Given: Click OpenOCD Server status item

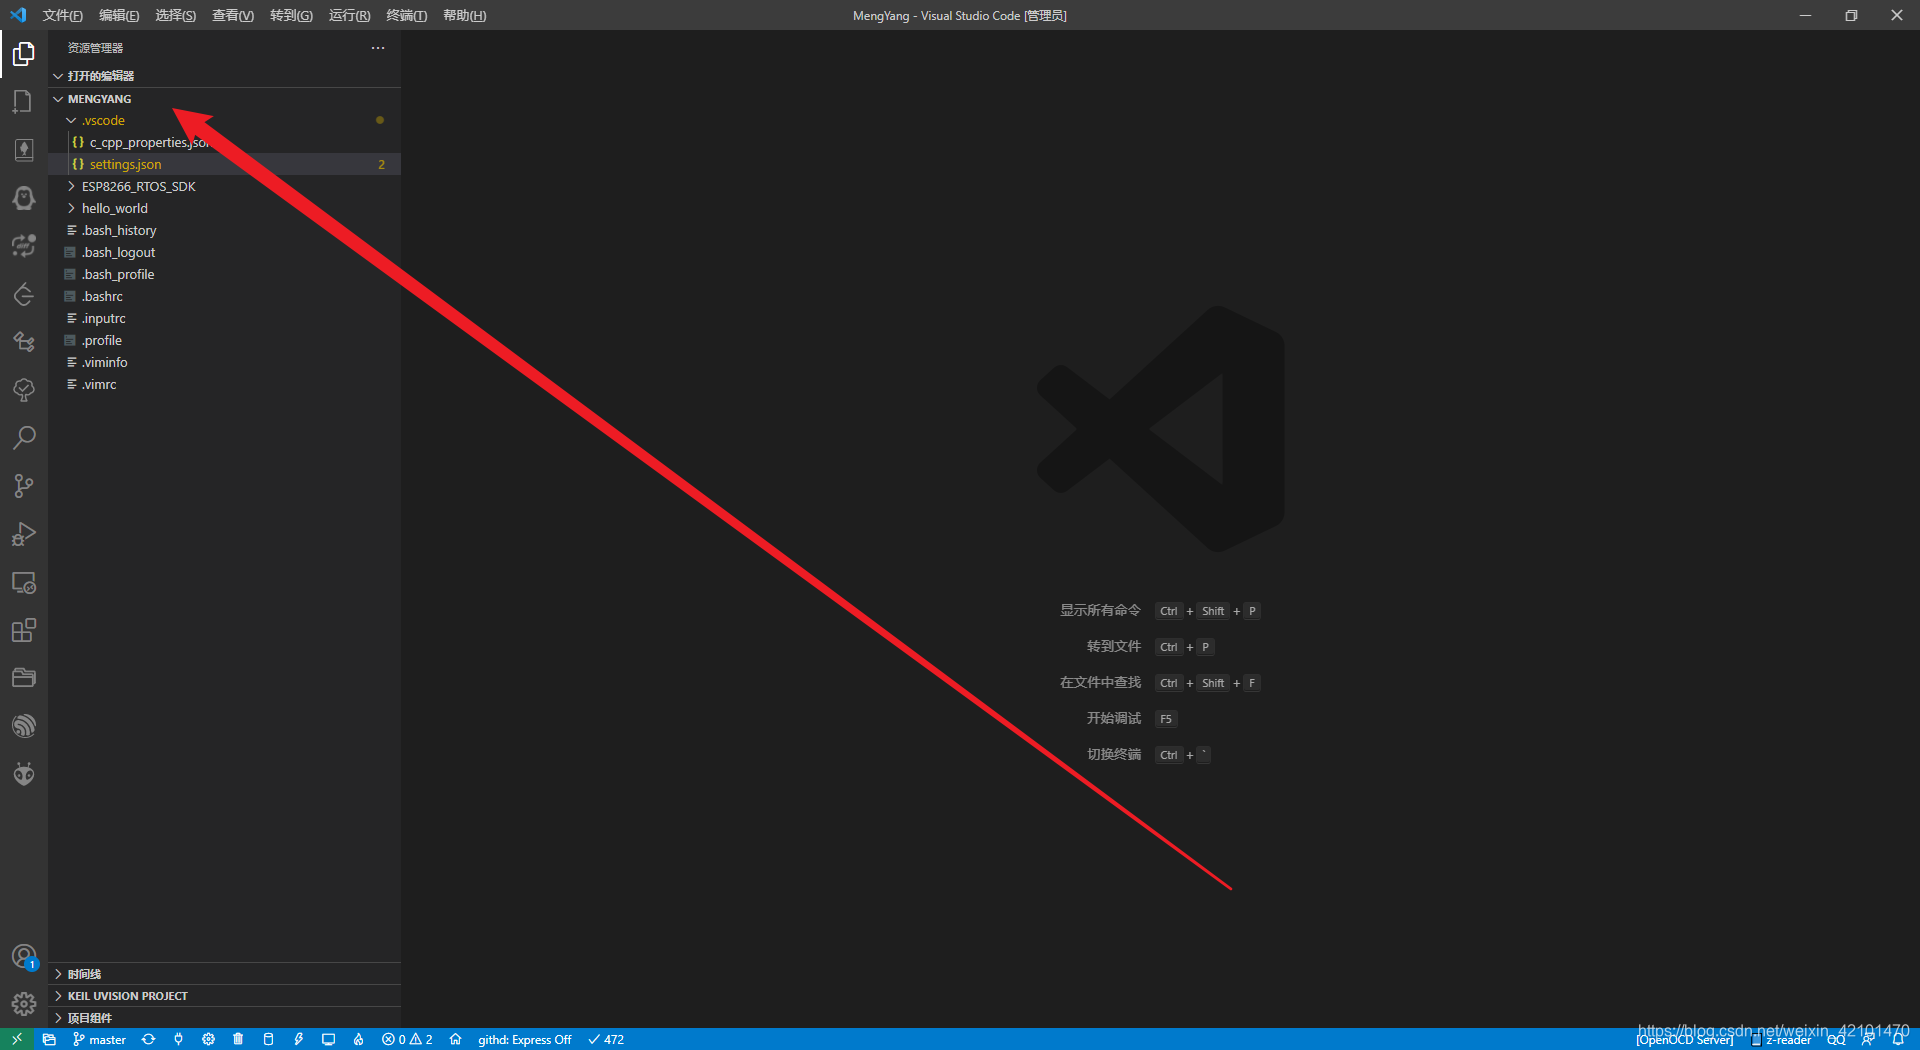Looking at the screenshot, I should (x=1685, y=1040).
